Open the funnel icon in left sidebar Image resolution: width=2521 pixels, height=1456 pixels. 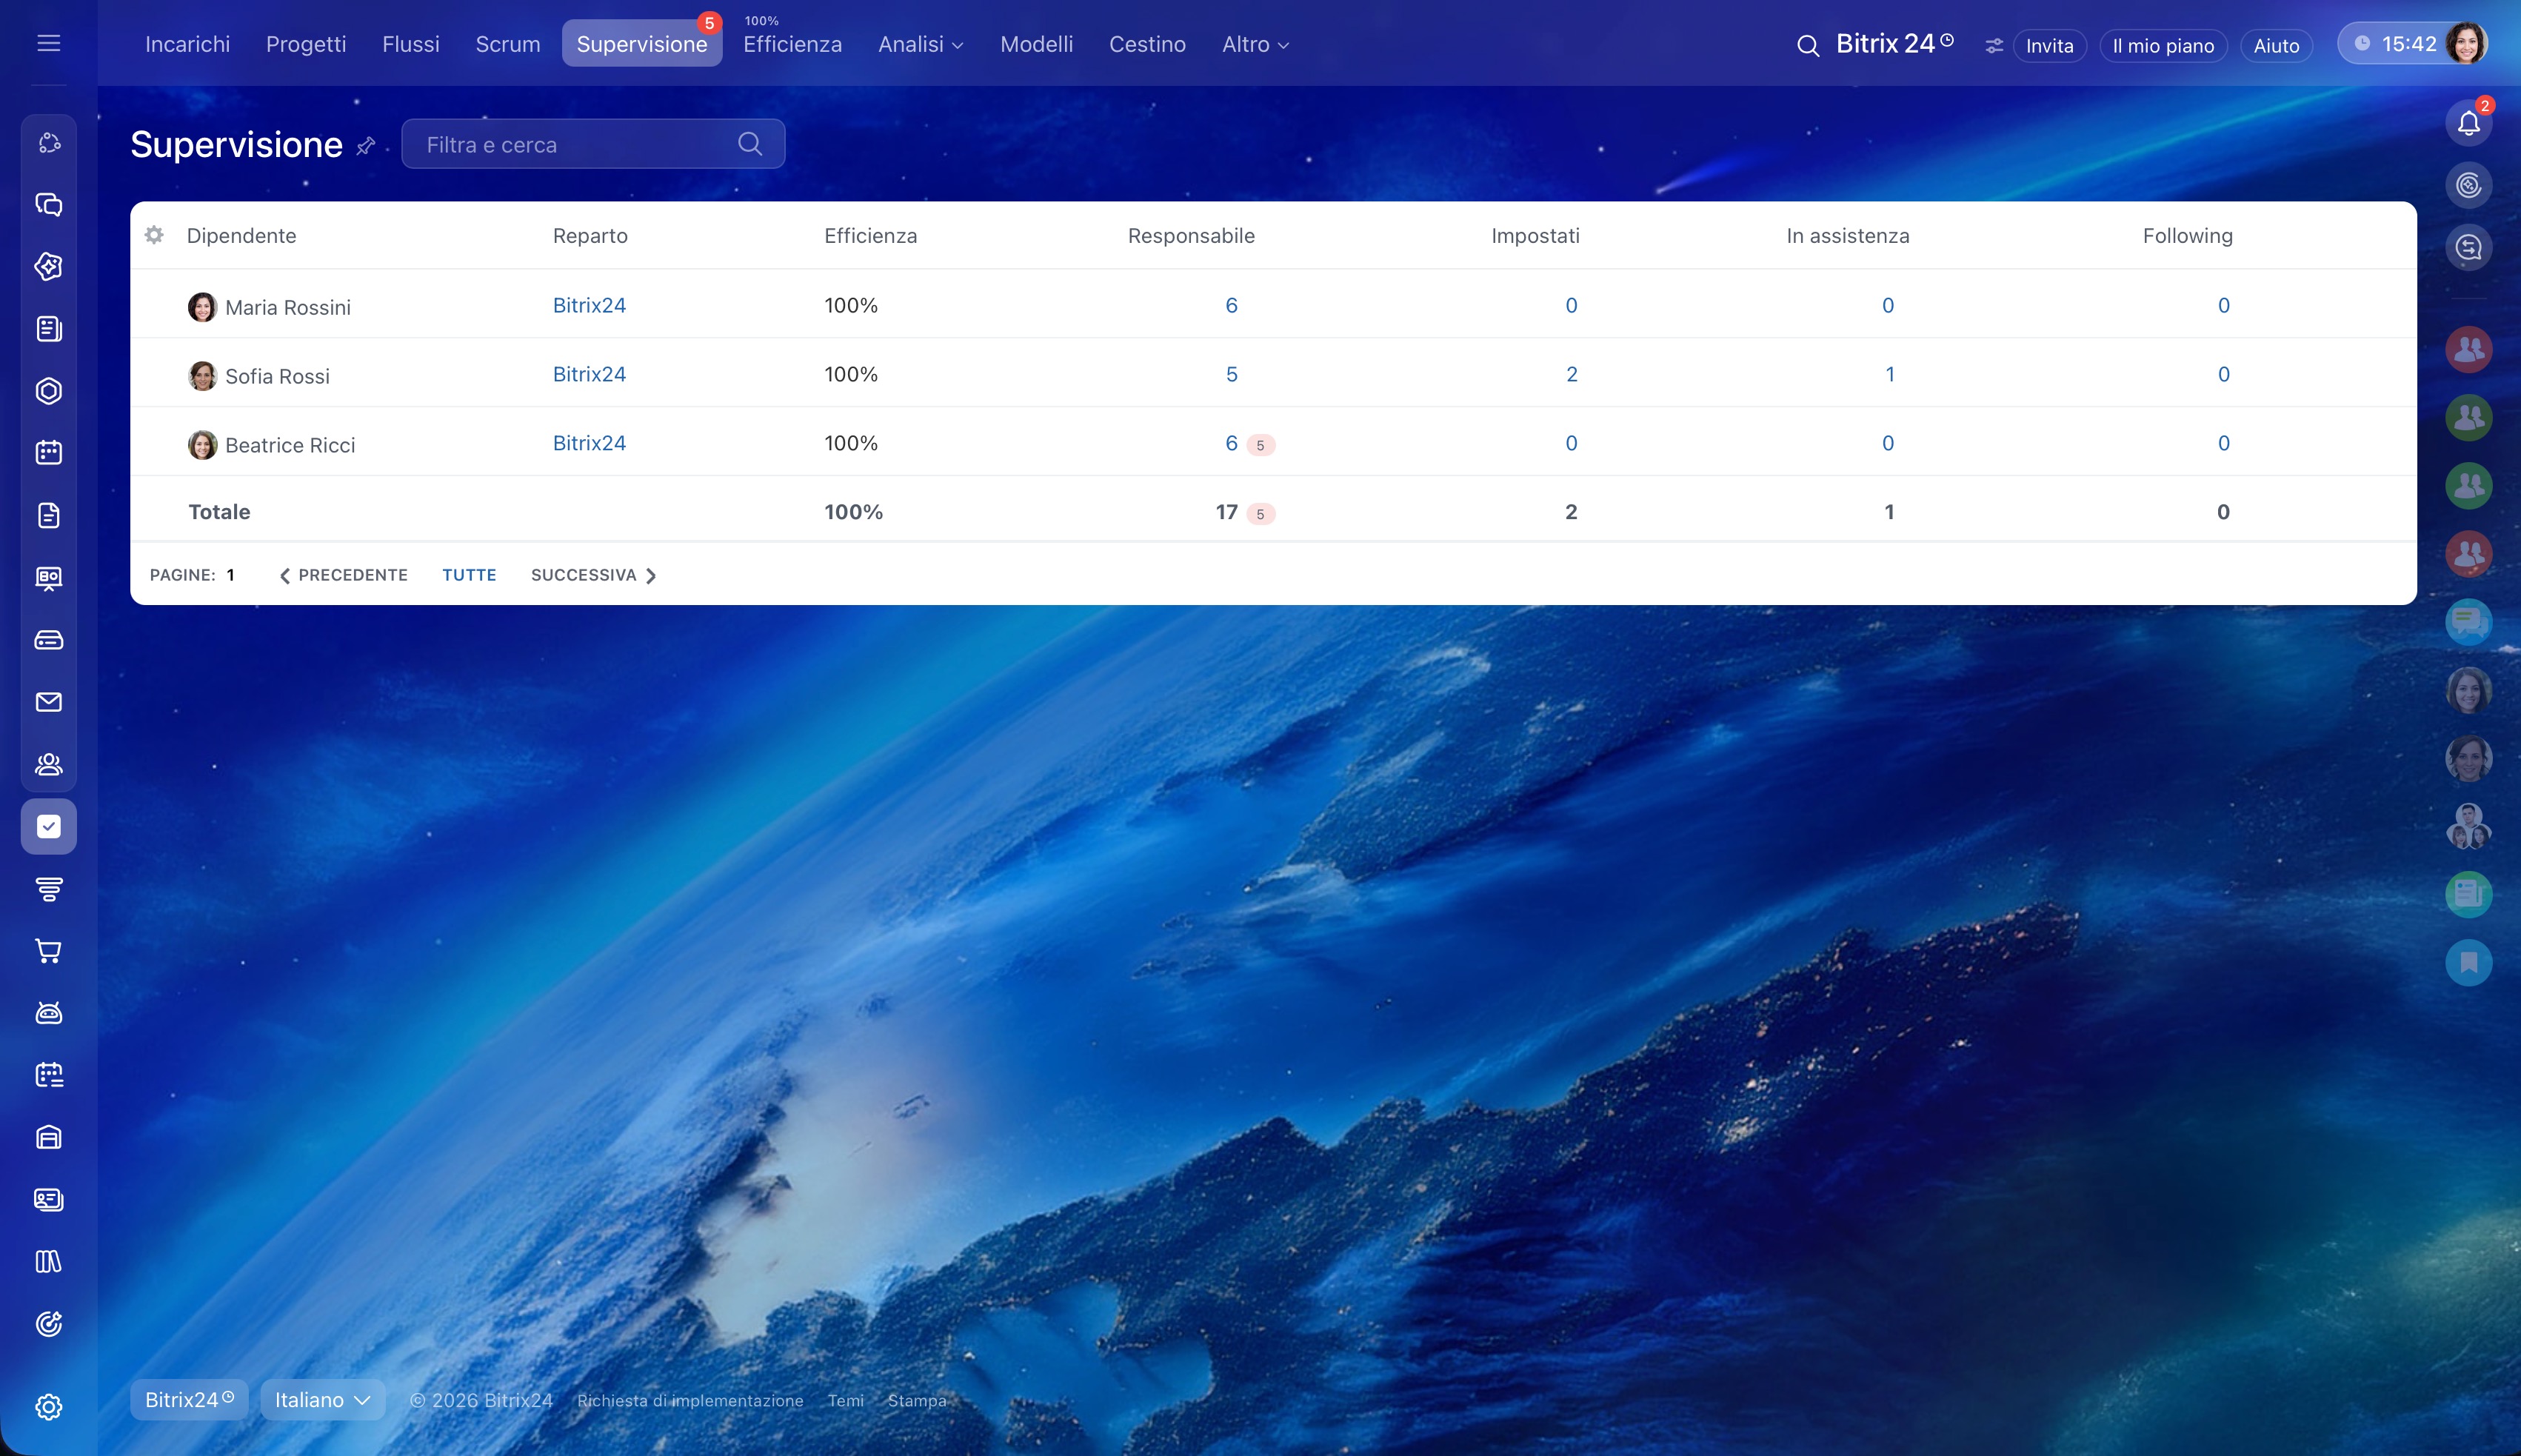point(48,889)
